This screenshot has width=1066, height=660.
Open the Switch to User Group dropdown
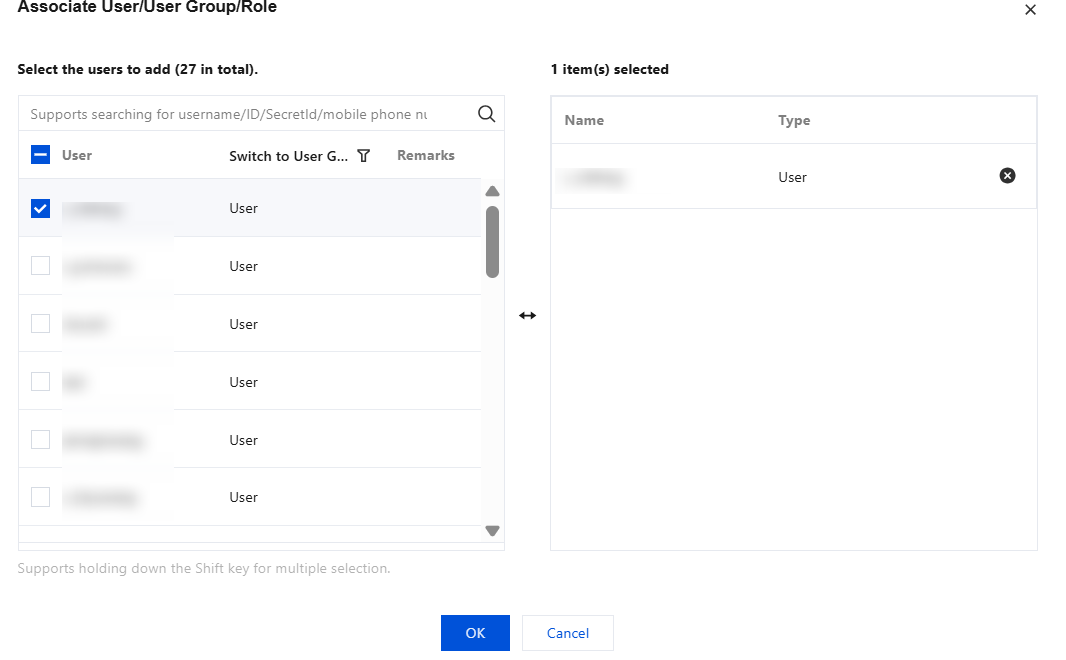(x=289, y=156)
